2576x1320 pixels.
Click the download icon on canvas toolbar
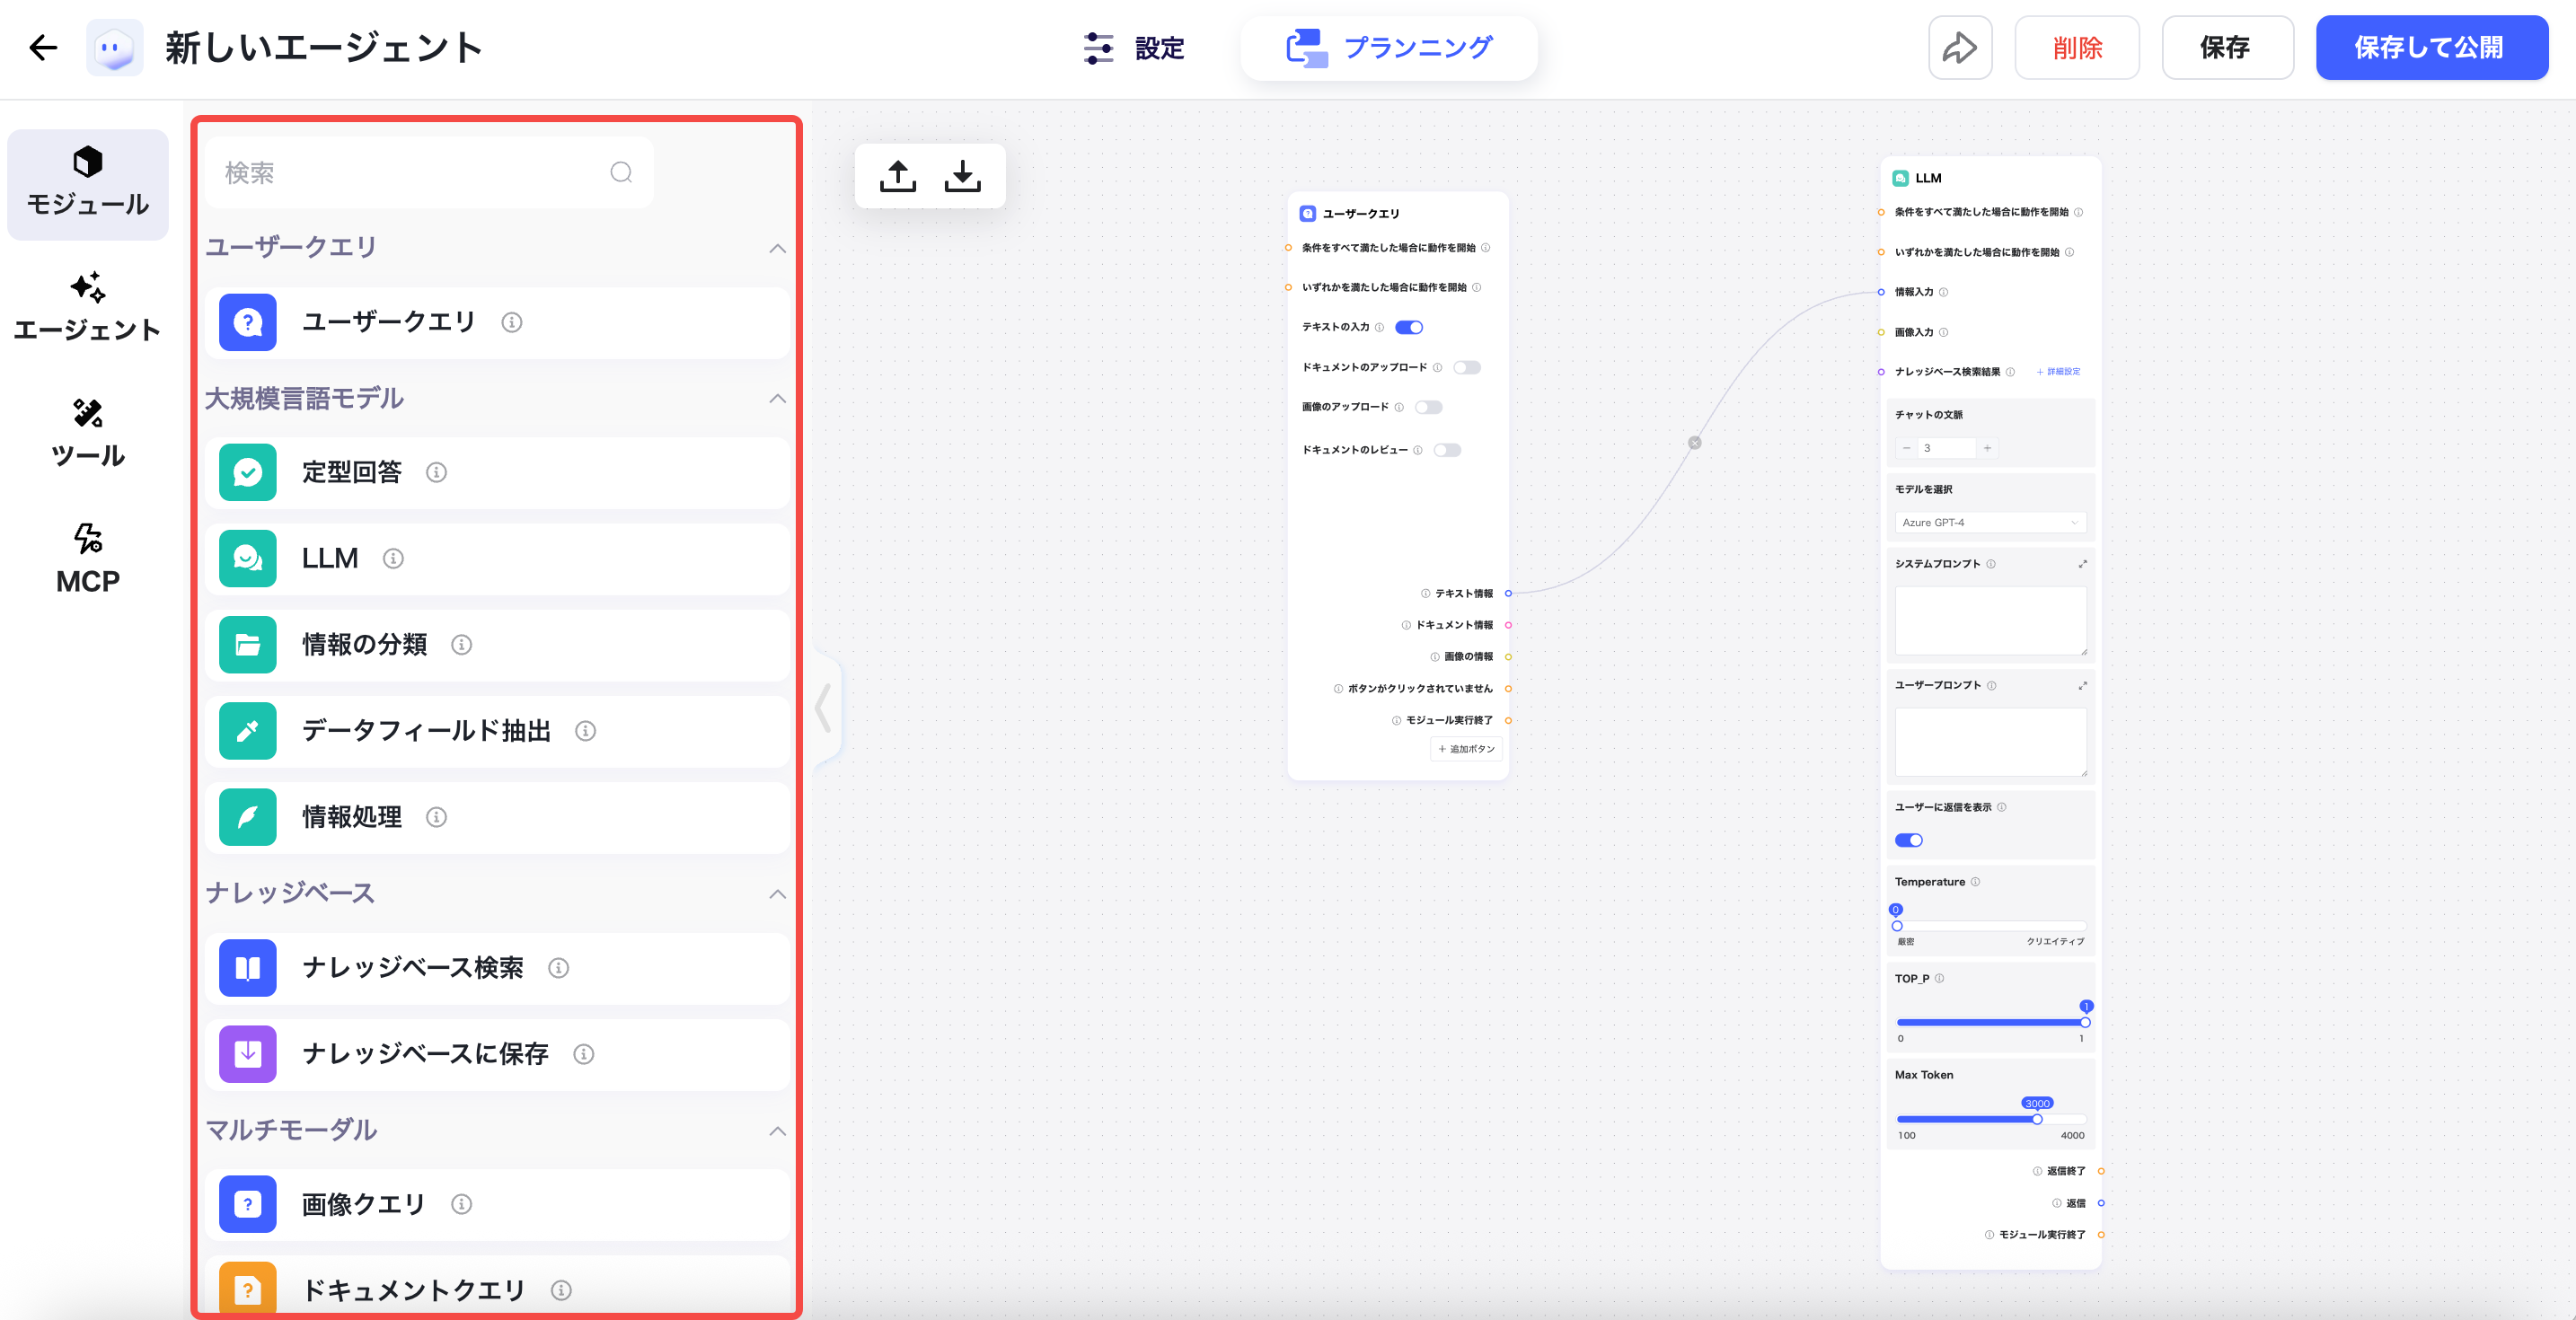point(962,176)
